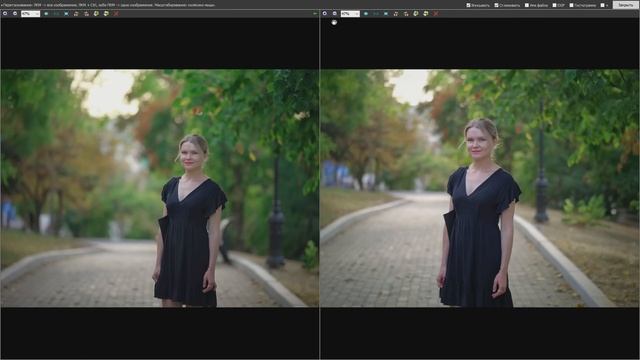Screen dimensions: 640x360
Task: Click red X icon in left pane toolbar
Action: click(x=116, y=13)
